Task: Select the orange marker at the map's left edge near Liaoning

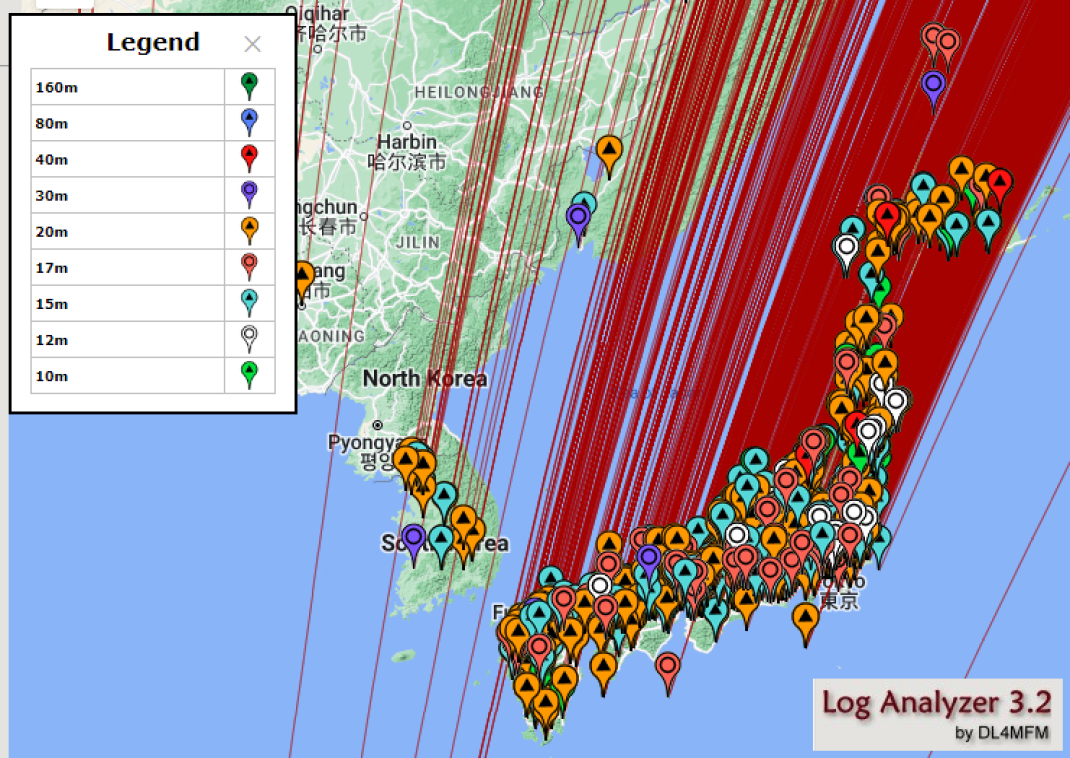Action: pos(302,277)
